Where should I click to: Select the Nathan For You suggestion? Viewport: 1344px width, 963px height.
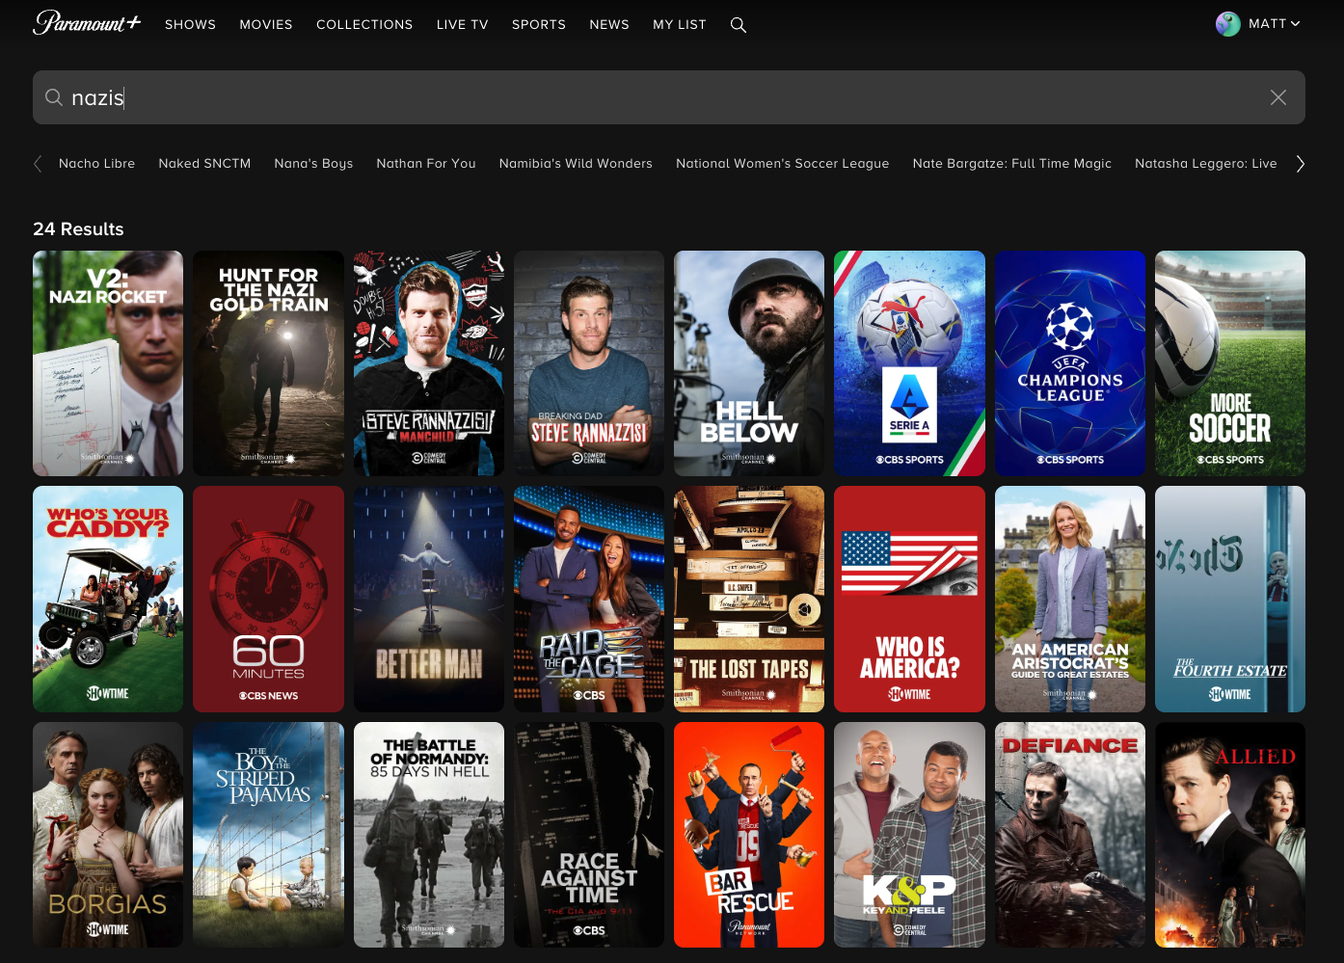[426, 163]
